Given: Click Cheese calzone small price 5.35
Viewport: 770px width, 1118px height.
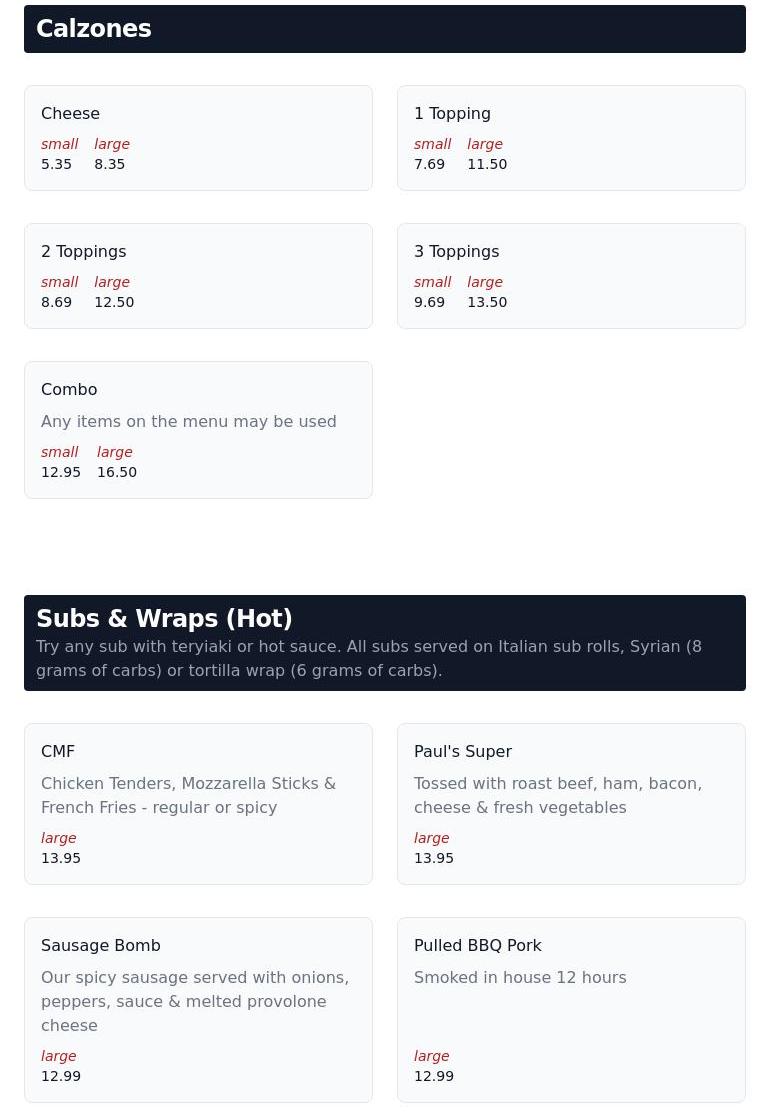Looking at the screenshot, I should [56, 165].
